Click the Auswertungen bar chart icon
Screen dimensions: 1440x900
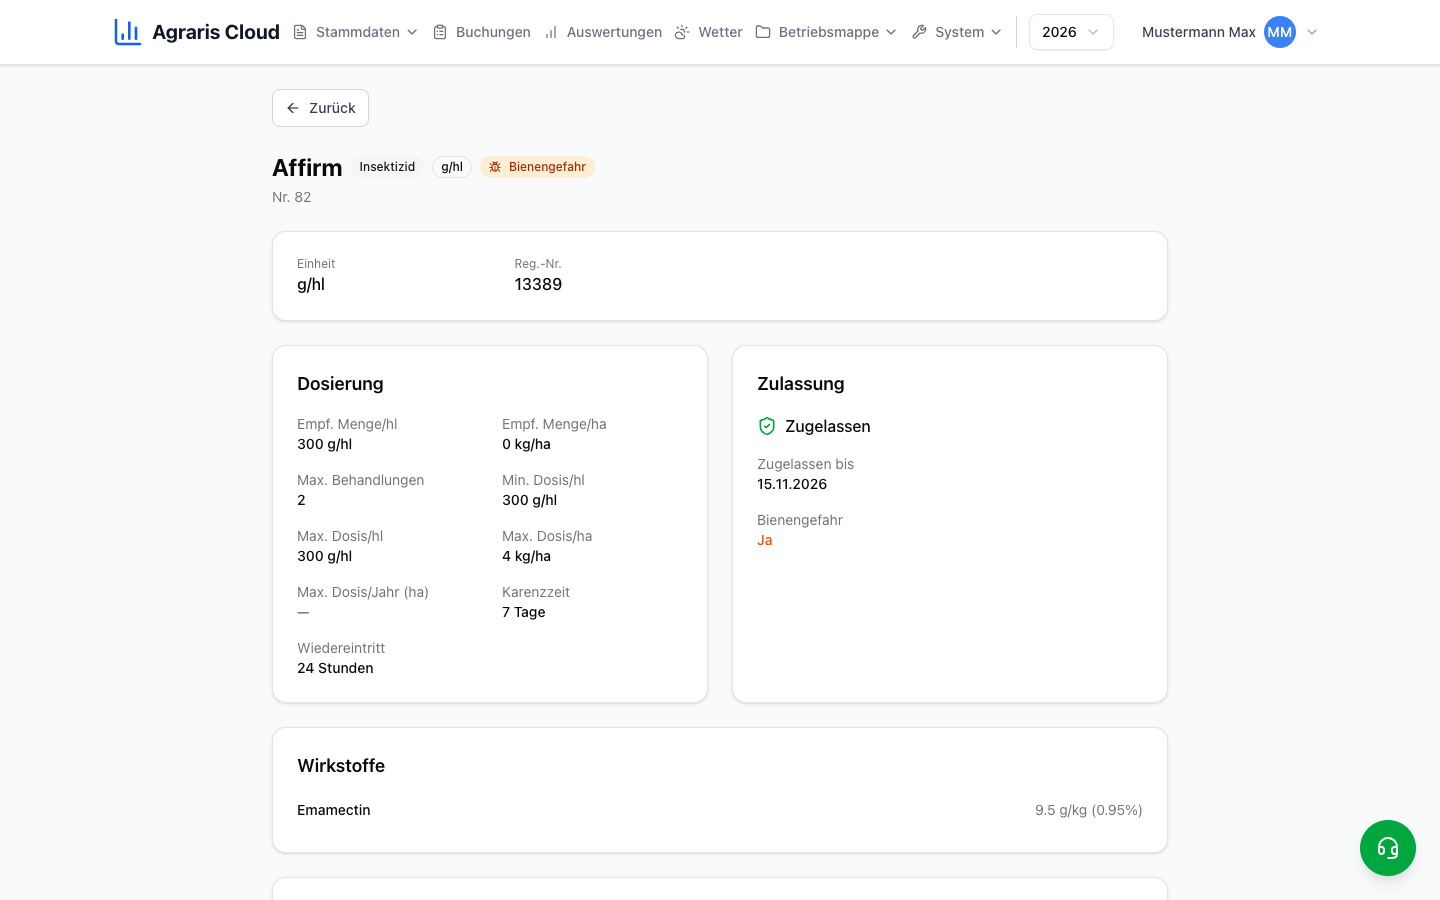[551, 32]
